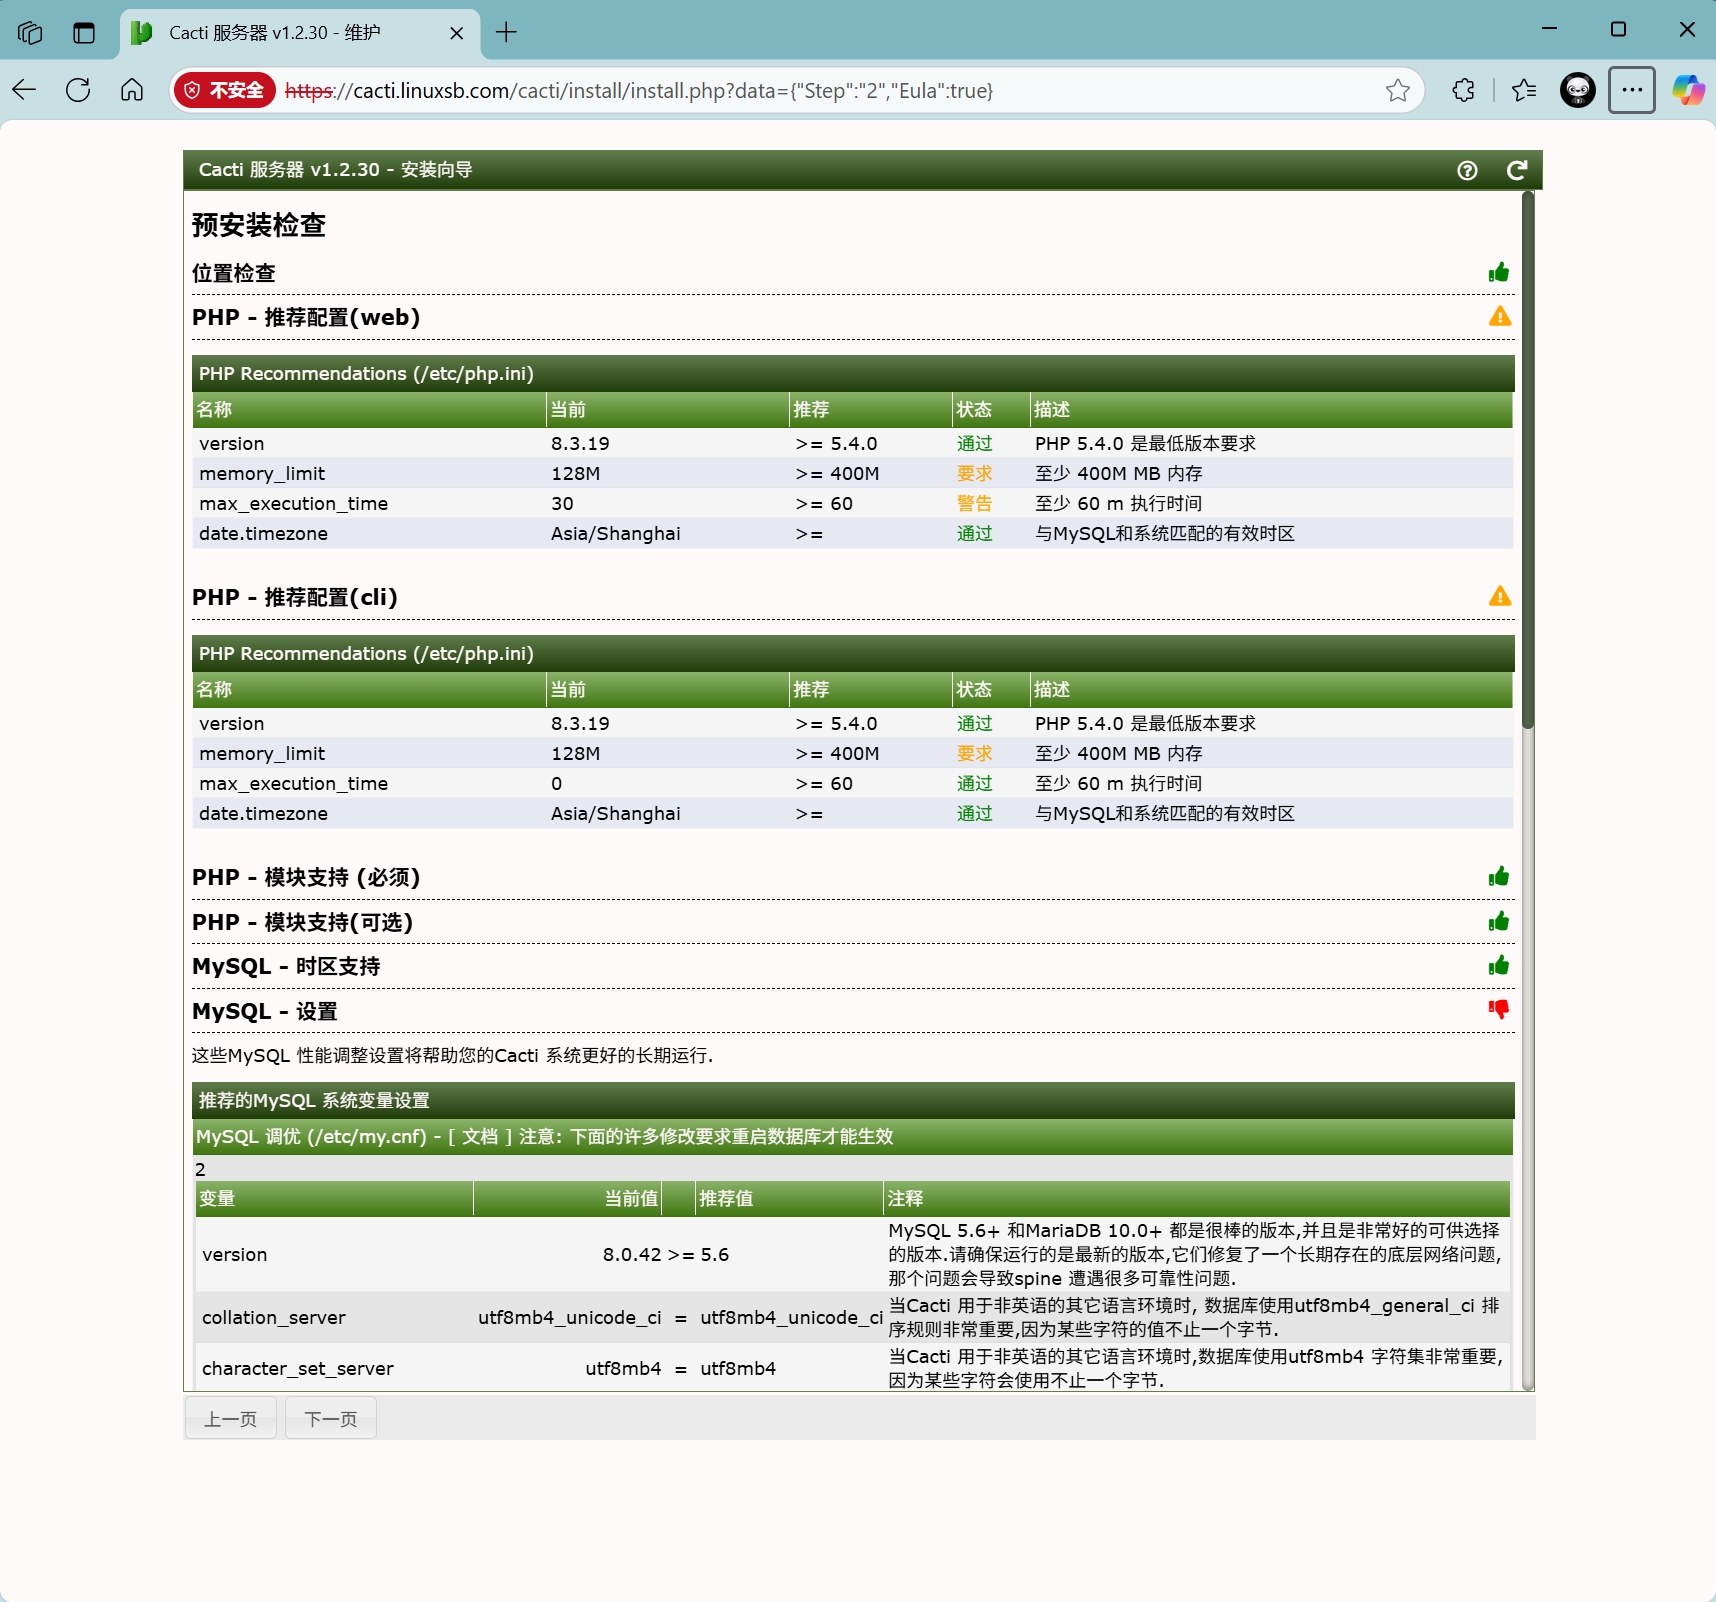Bookmark this page with the star icon
The image size is (1716, 1602).
[x=1397, y=91]
